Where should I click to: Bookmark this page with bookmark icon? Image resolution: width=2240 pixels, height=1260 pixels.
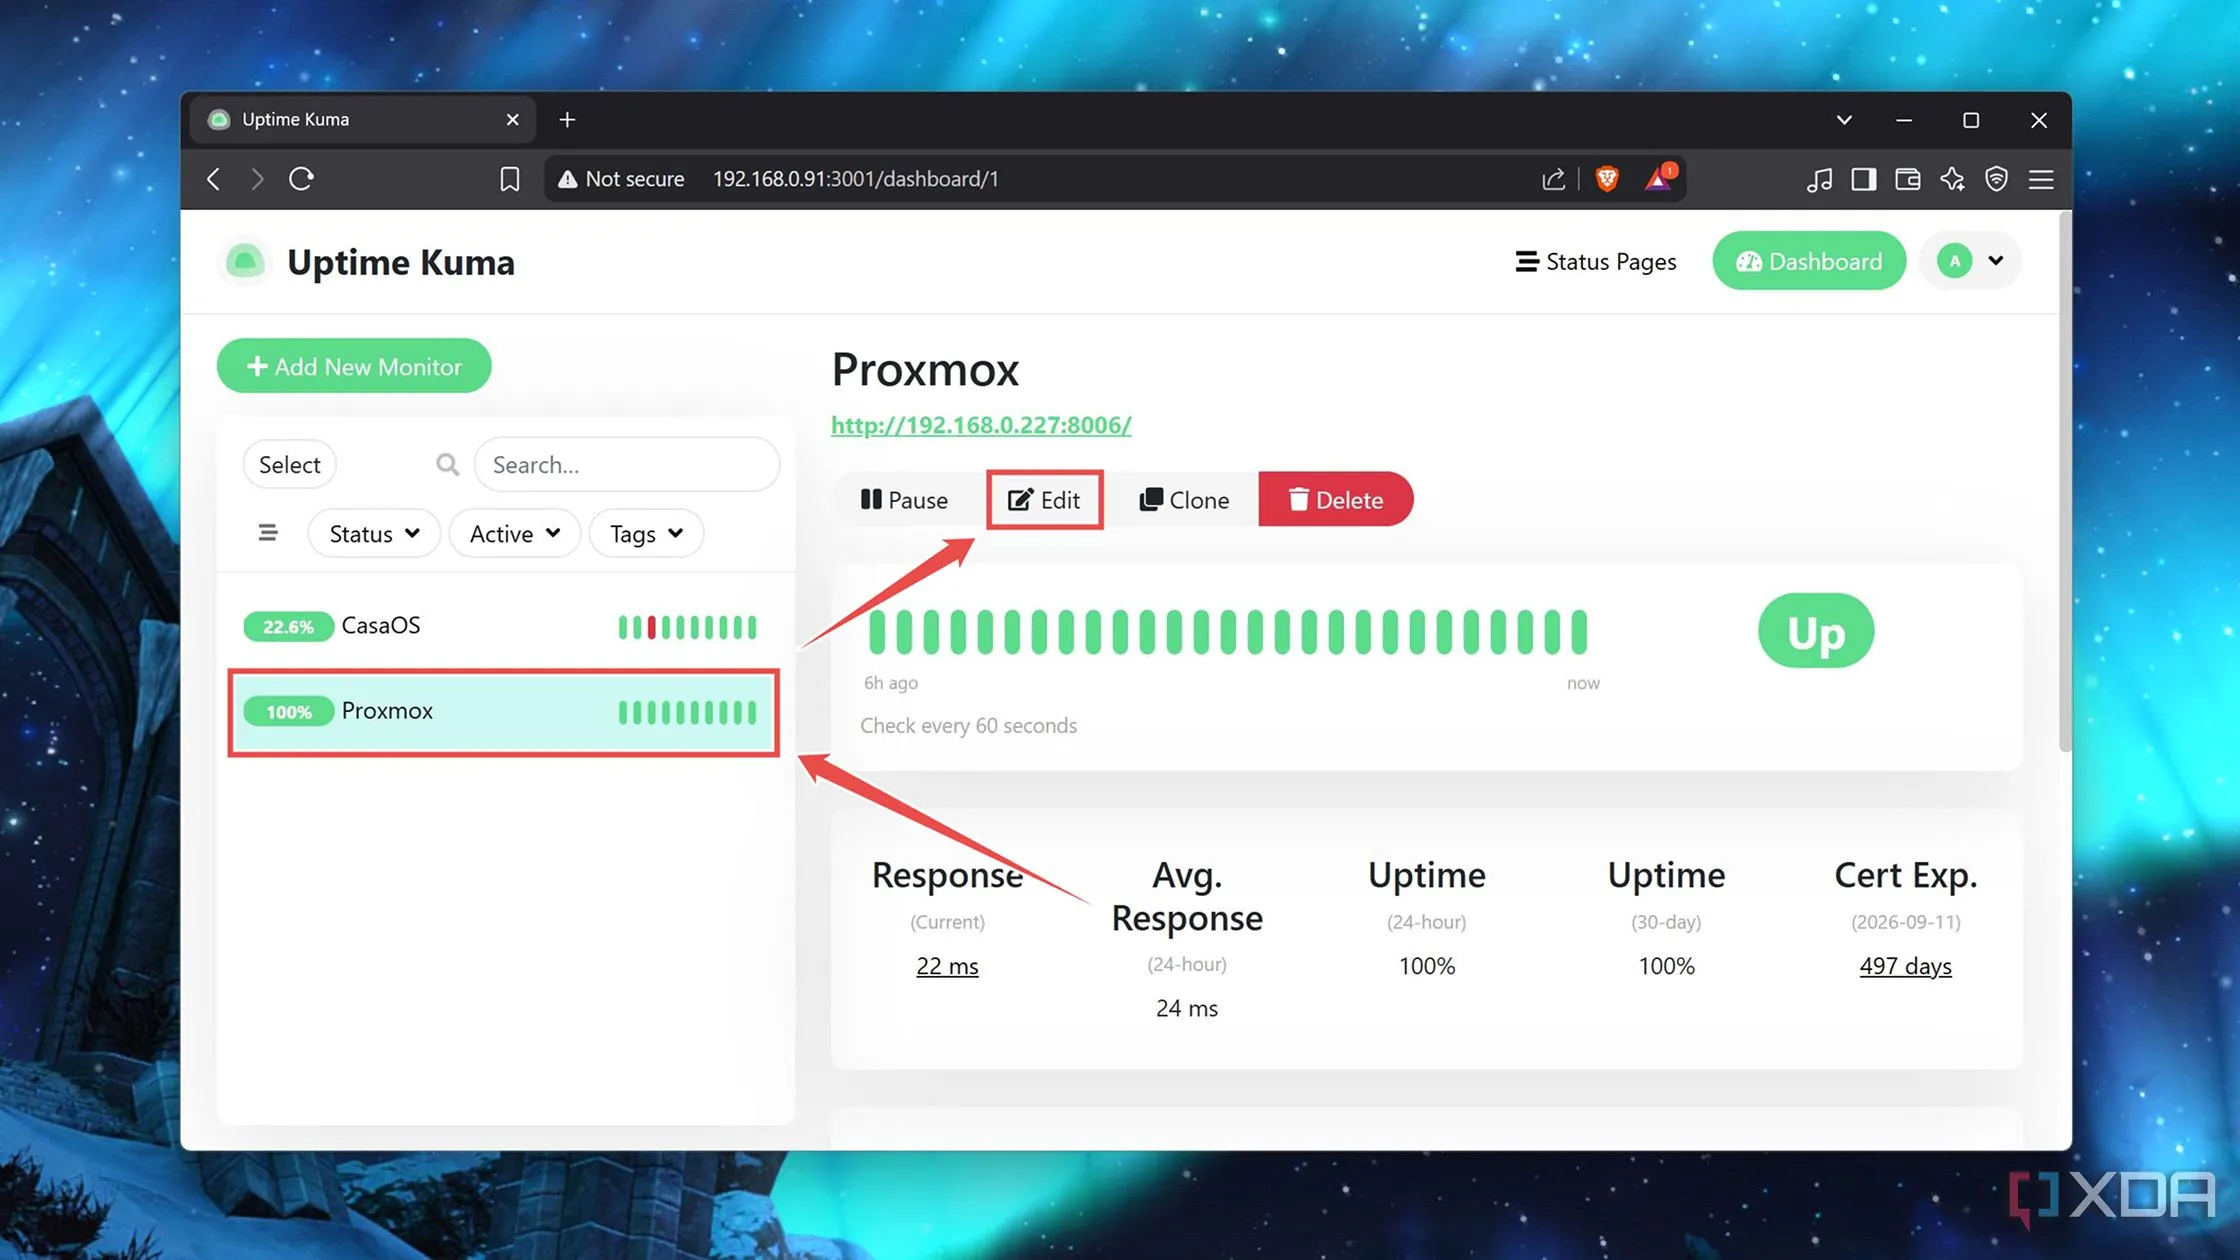click(x=510, y=179)
